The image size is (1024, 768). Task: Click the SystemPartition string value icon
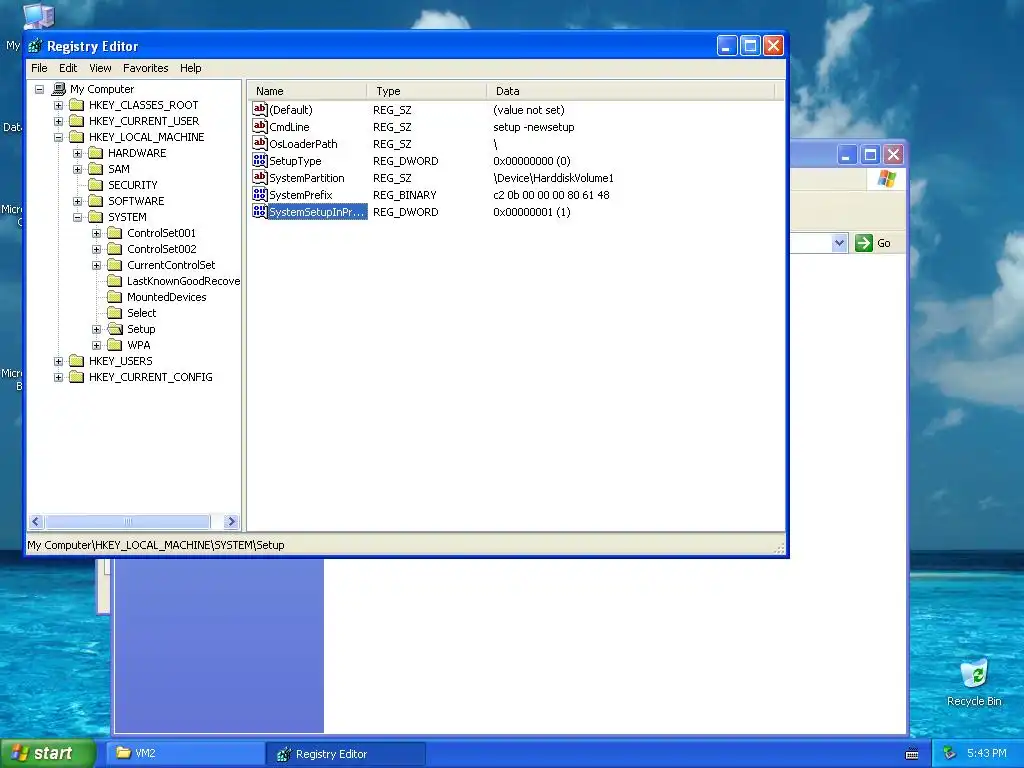click(260, 178)
